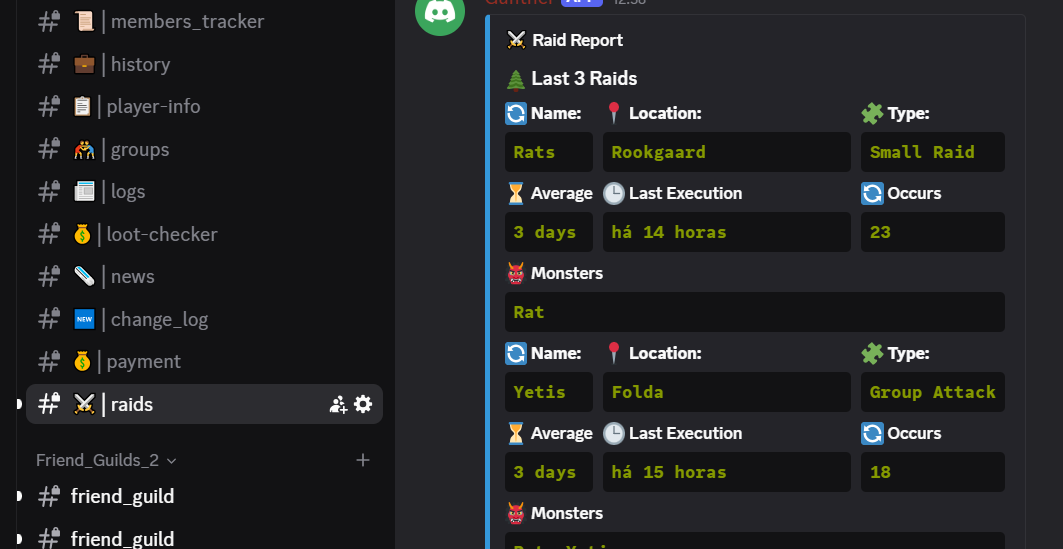Open the groups channel

coord(139,150)
